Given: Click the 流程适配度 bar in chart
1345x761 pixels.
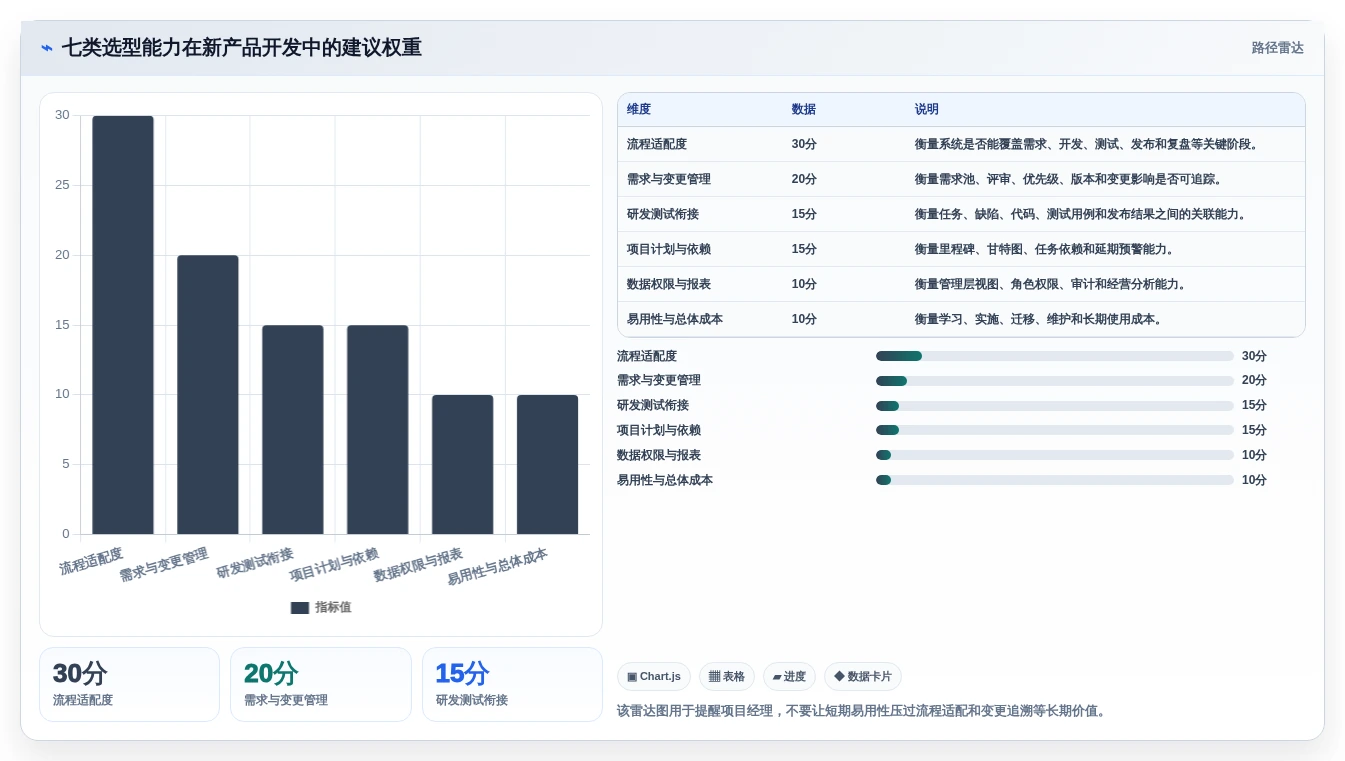Looking at the screenshot, I should click(123, 325).
